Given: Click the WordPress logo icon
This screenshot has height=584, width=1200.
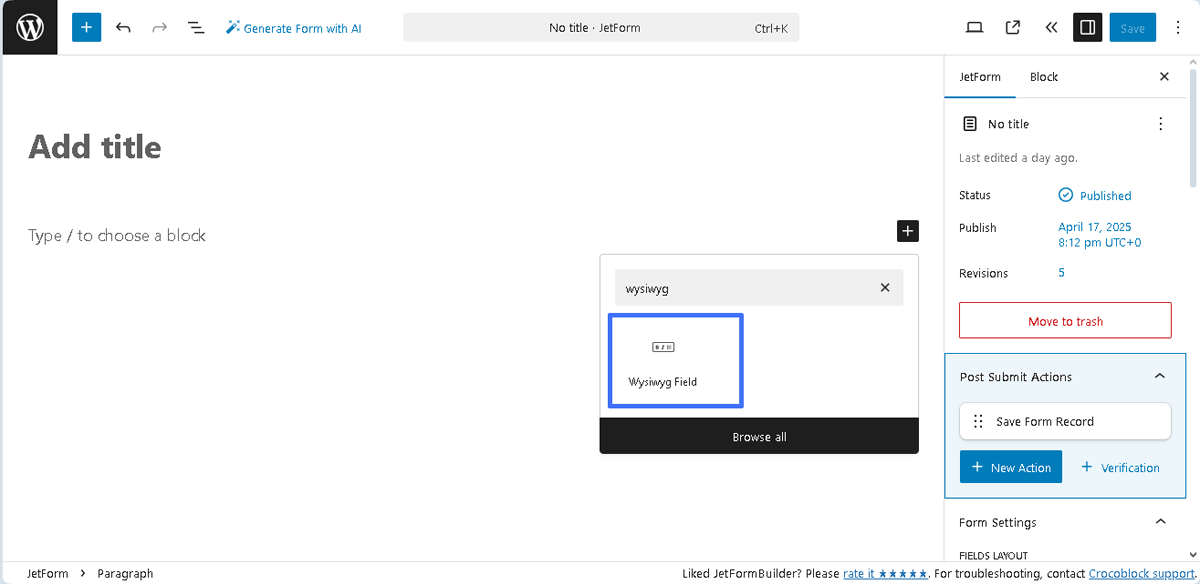Looking at the screenshot, I should (29, 27).
